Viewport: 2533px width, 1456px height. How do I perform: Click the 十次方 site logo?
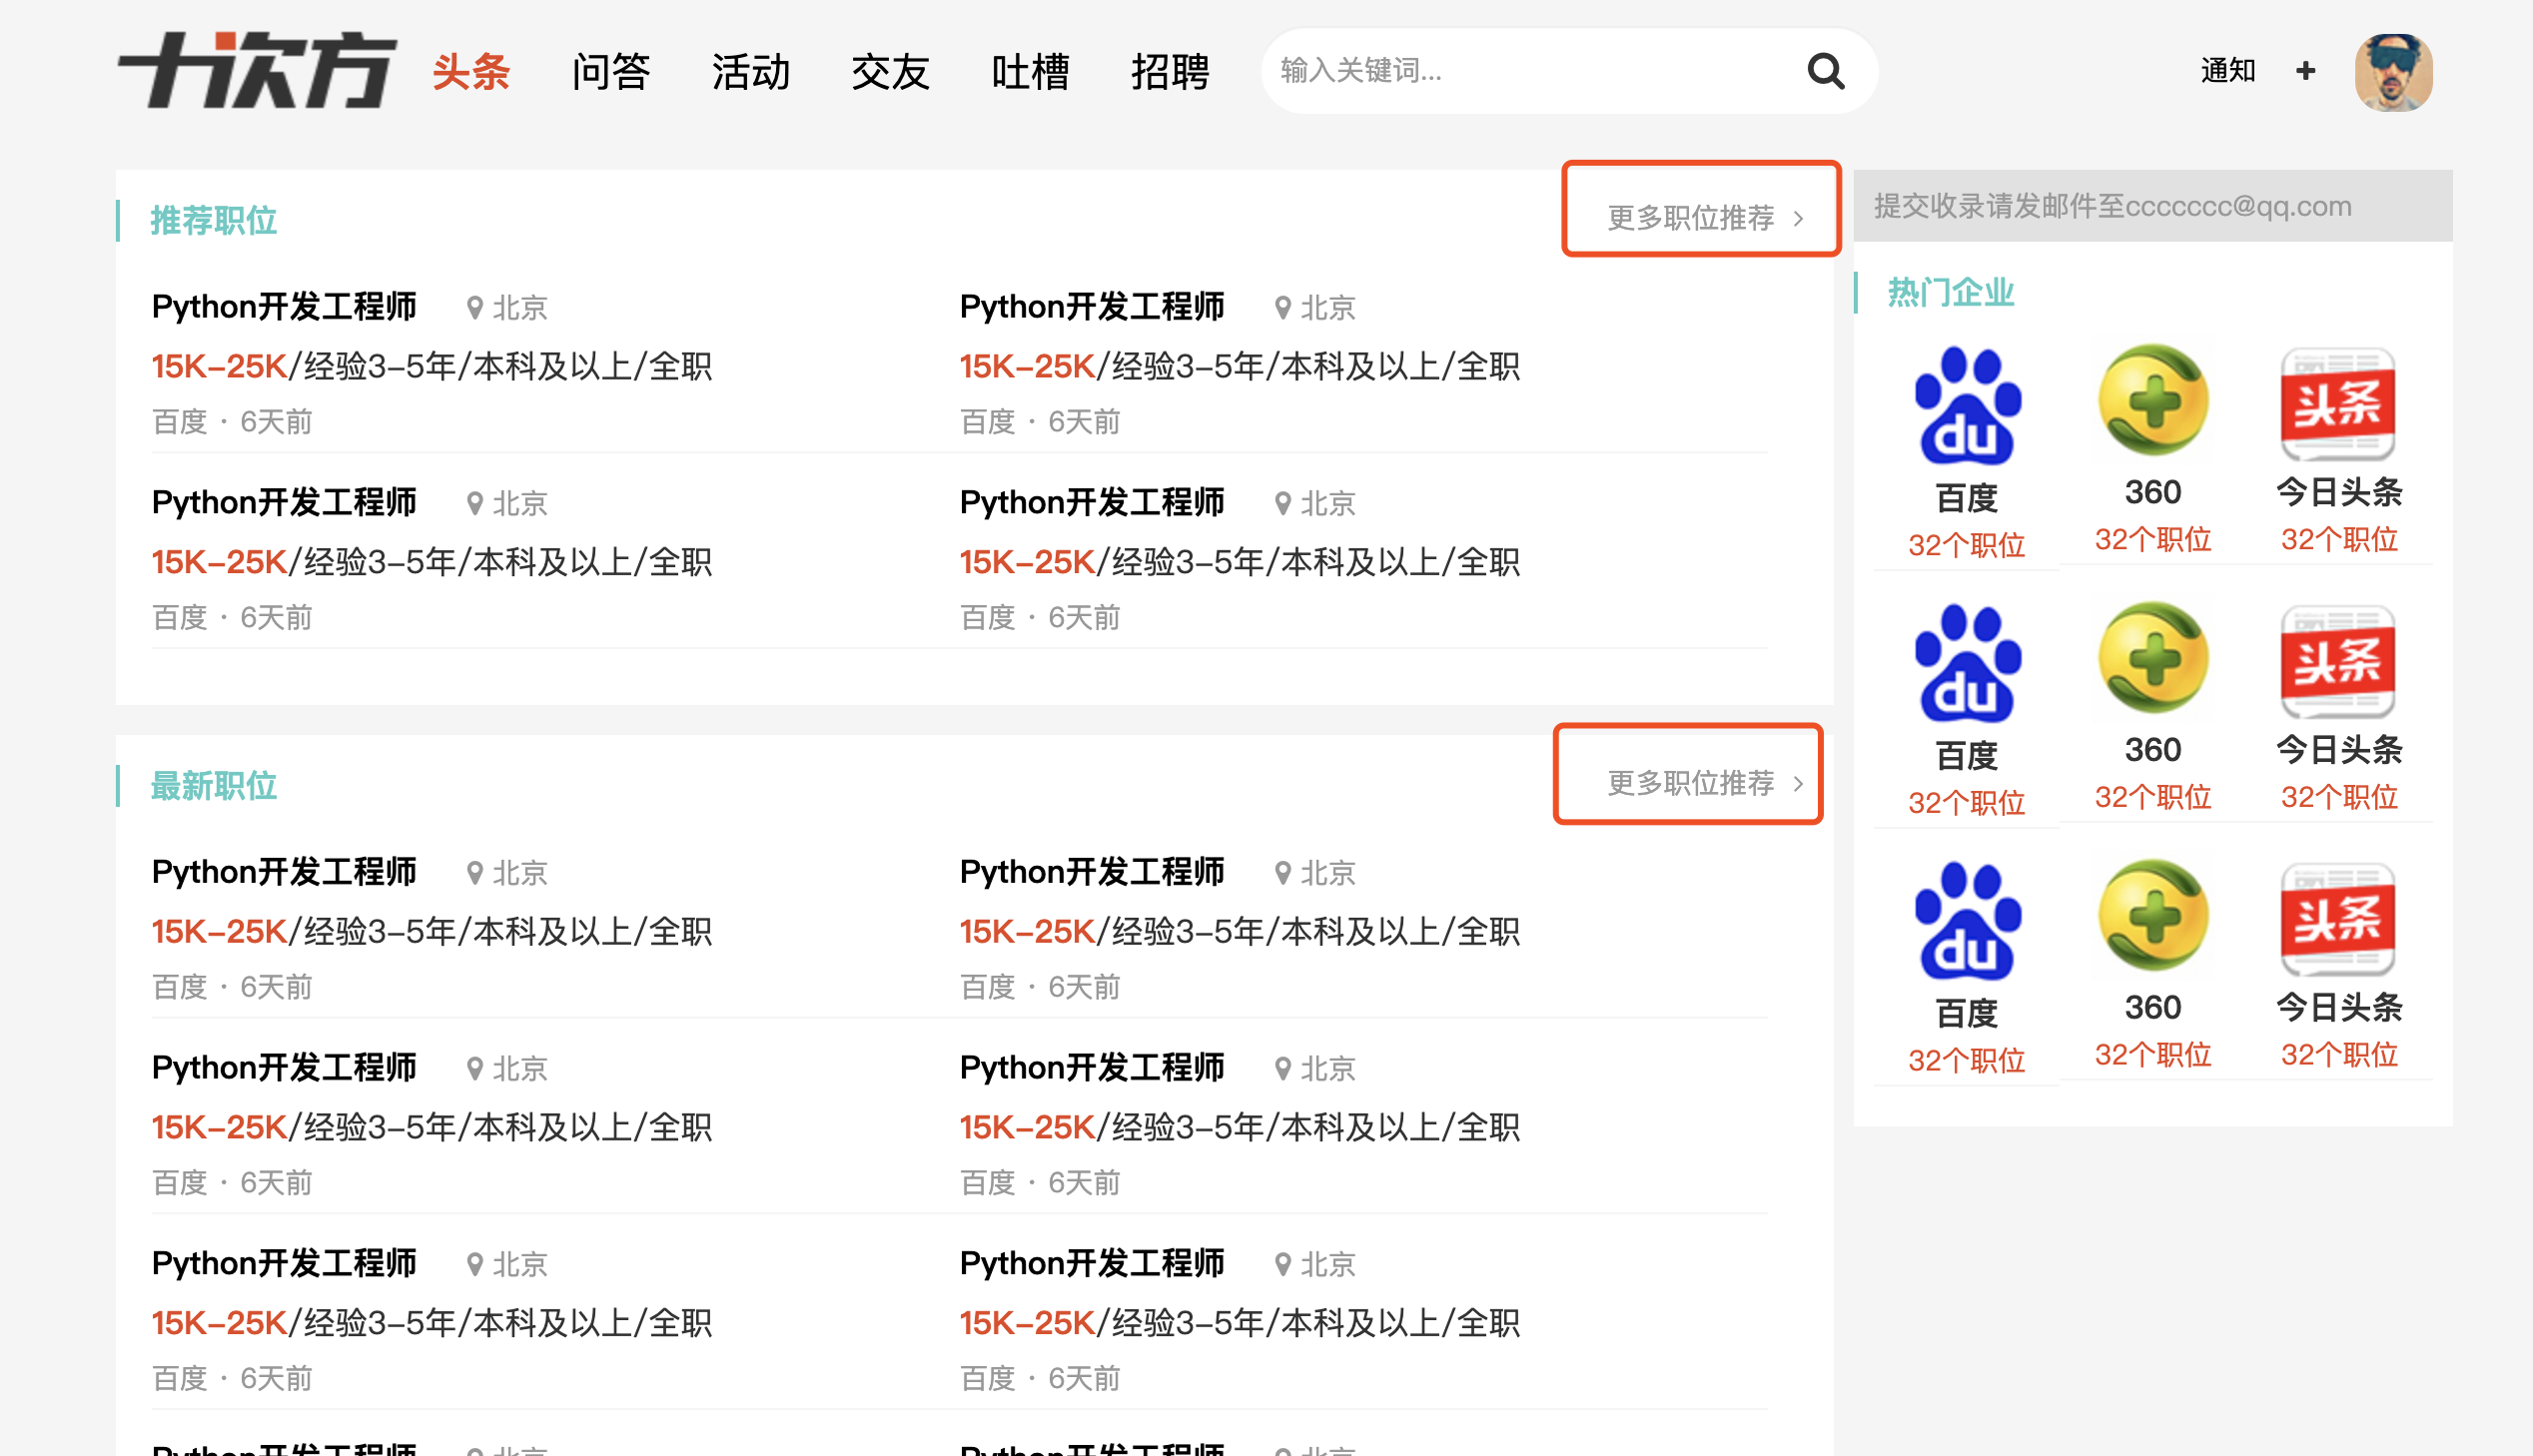pos(257,70)
